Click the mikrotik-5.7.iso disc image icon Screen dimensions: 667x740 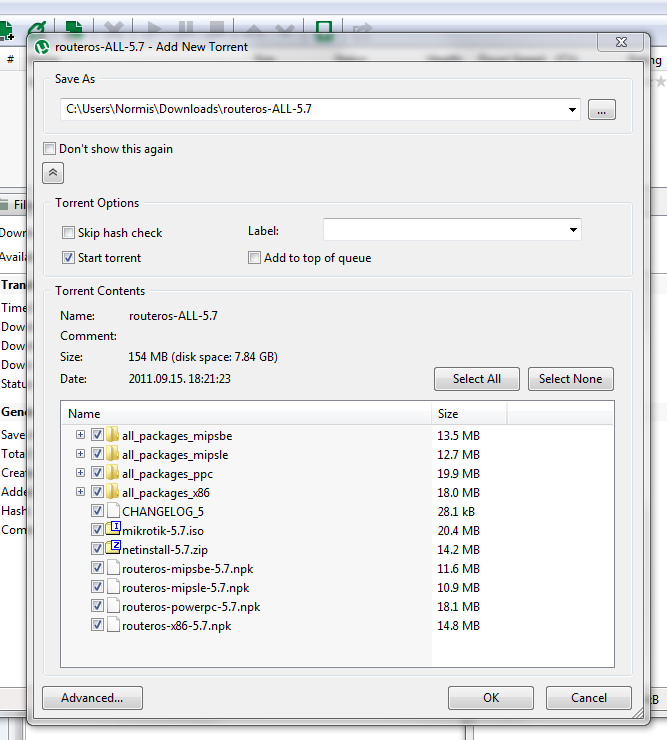pos(113,529)
